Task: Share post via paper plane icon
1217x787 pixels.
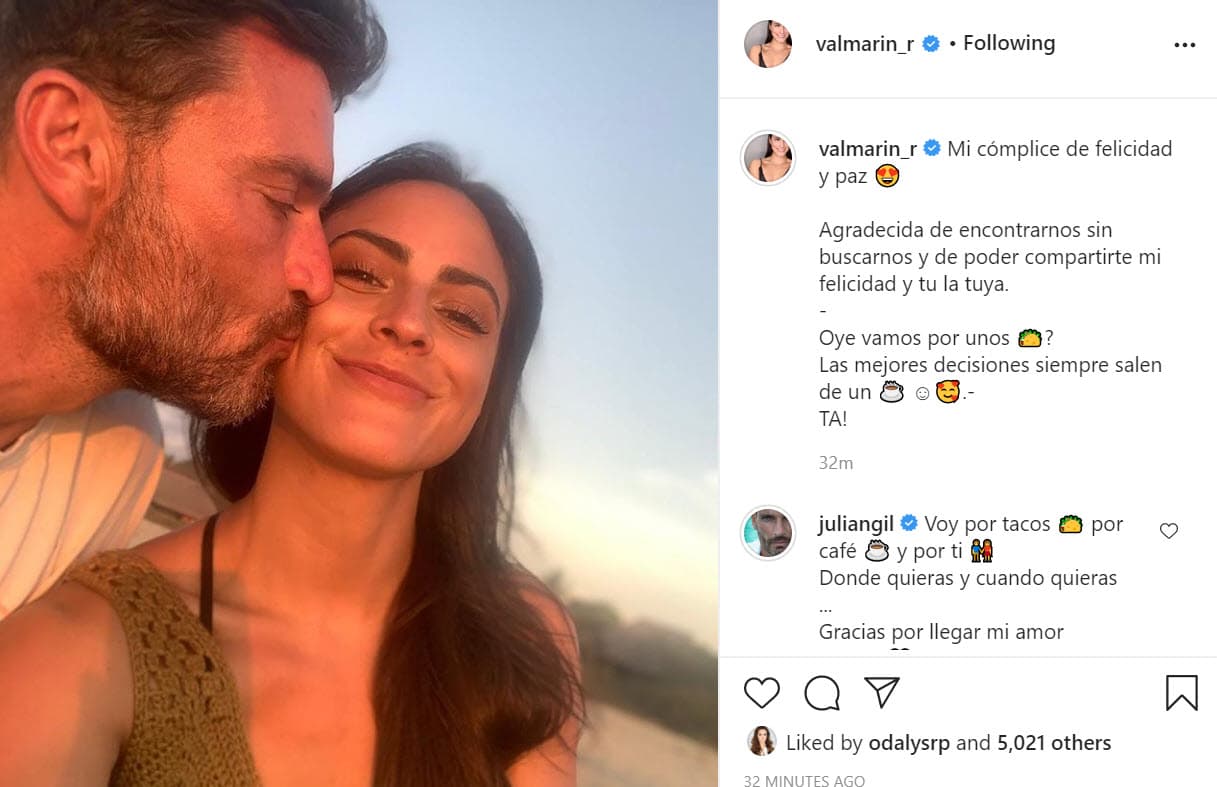Action: coord(881,692)
